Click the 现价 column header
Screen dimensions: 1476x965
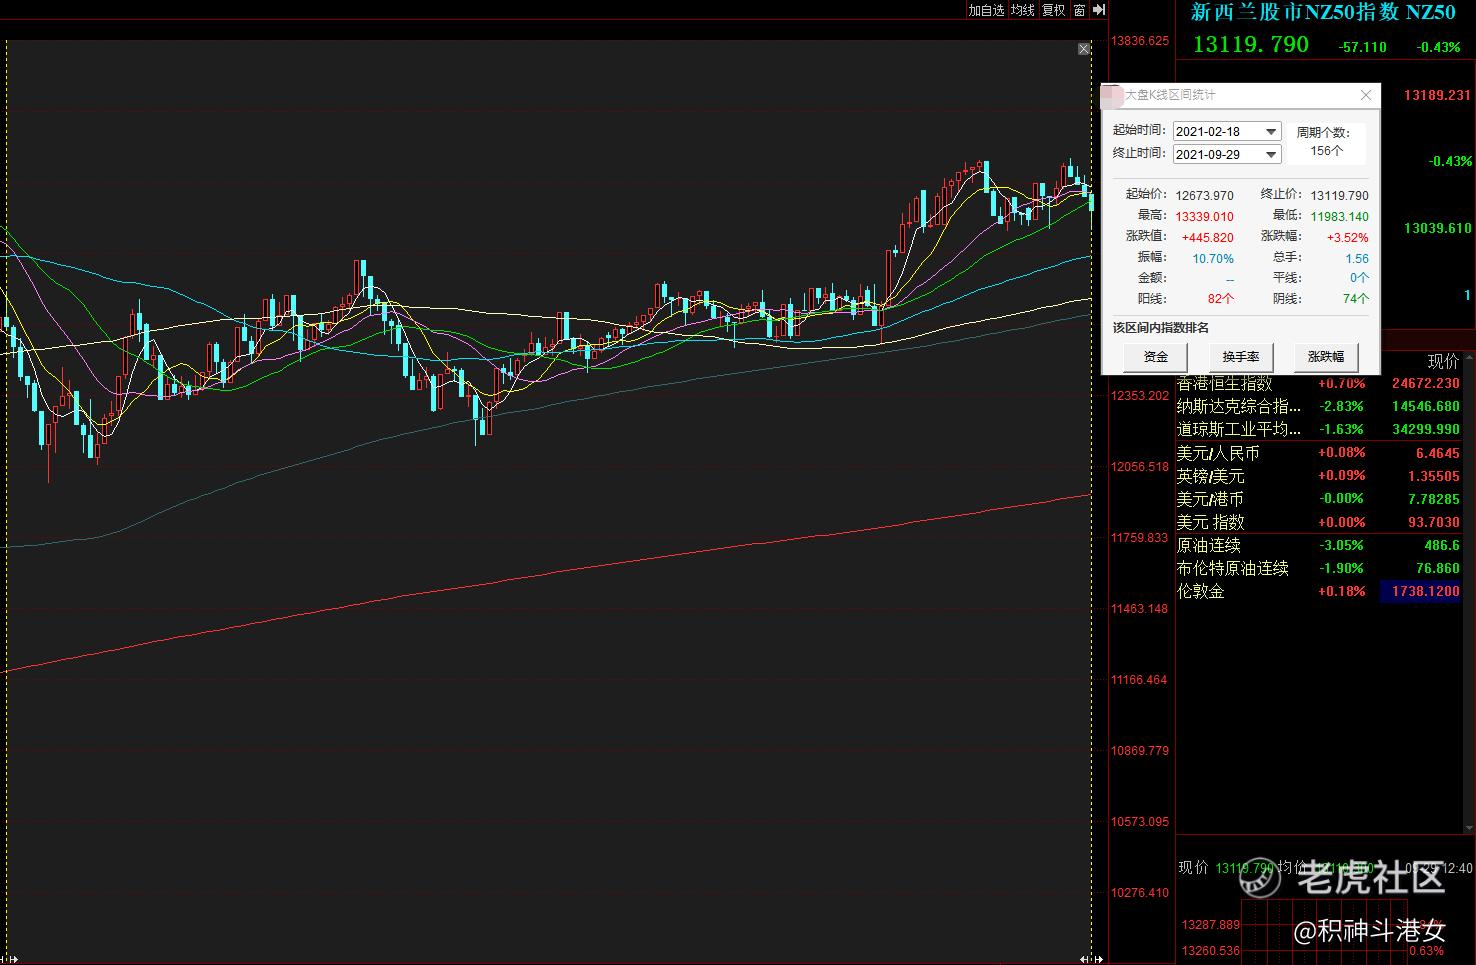point(1443,362)
